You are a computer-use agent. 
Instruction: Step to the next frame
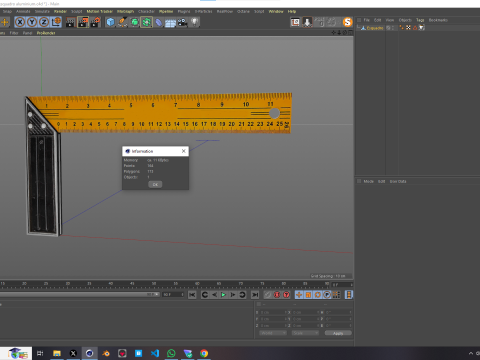tap(233, 295)
